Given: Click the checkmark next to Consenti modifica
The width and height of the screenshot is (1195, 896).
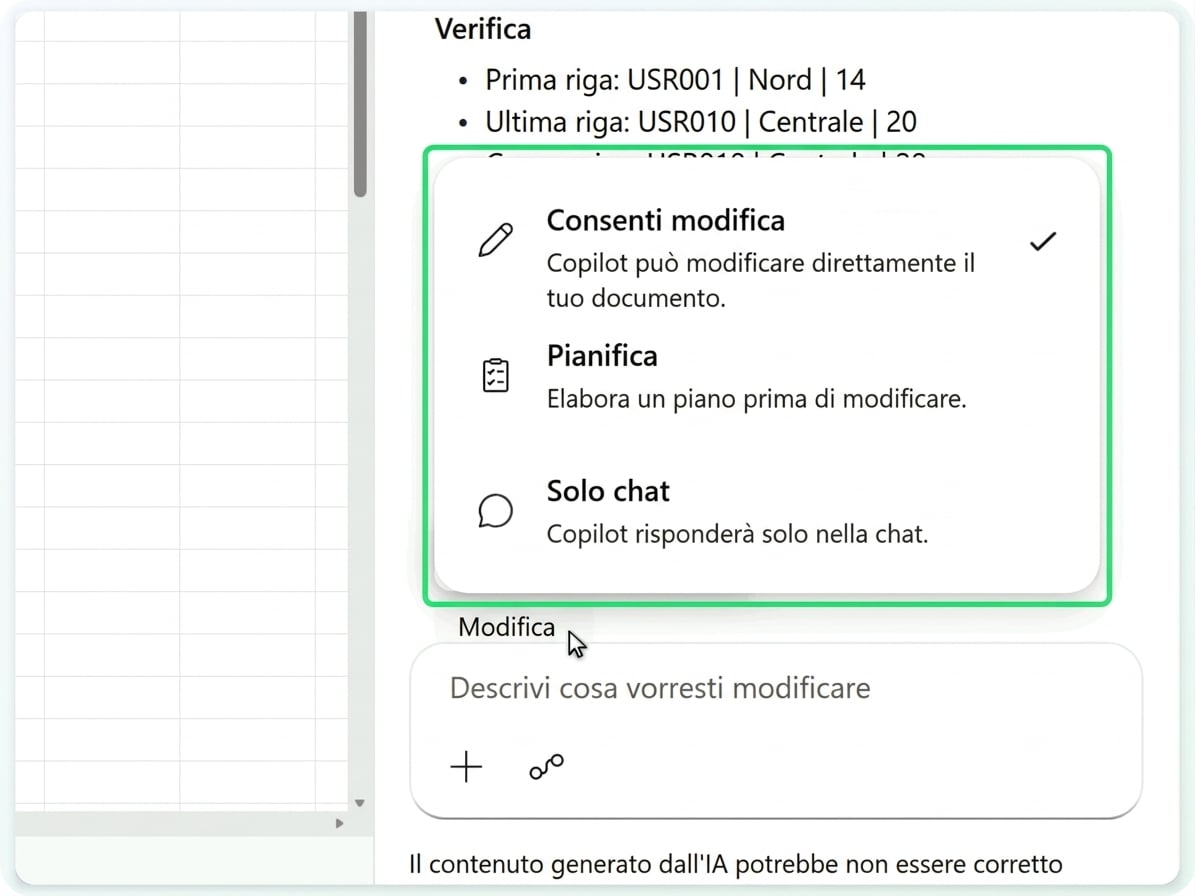Looking at the screenshot, I should coord(1043,242).
